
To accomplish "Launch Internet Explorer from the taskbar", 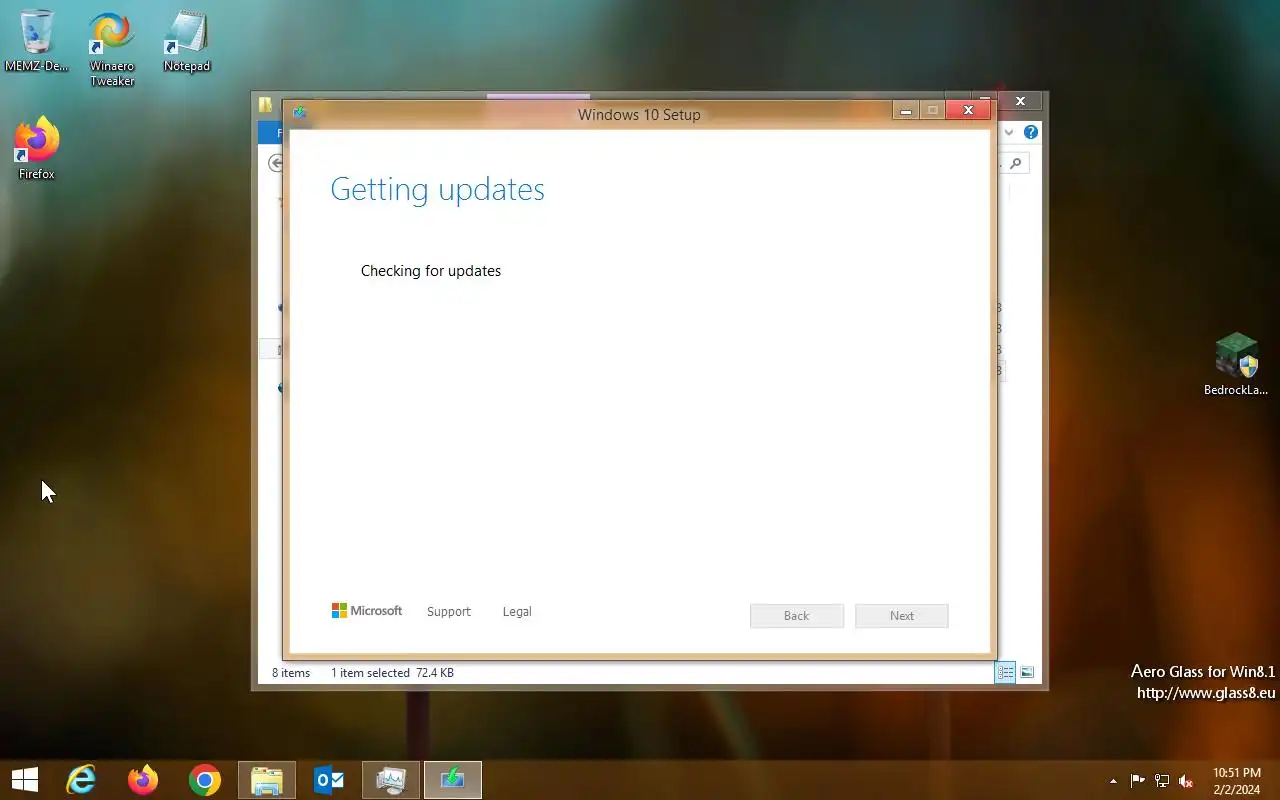I will [x=80, y=780].
